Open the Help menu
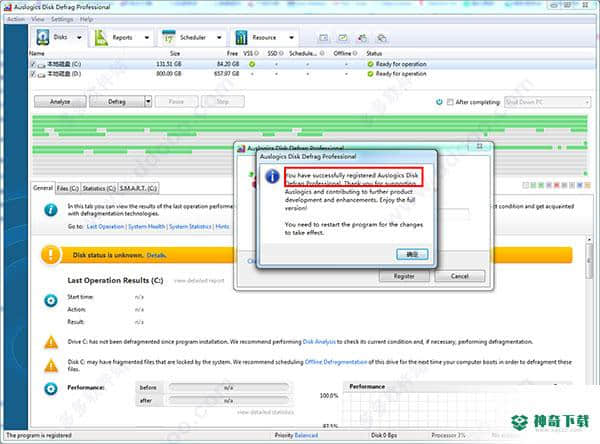 tap(86, 19)
